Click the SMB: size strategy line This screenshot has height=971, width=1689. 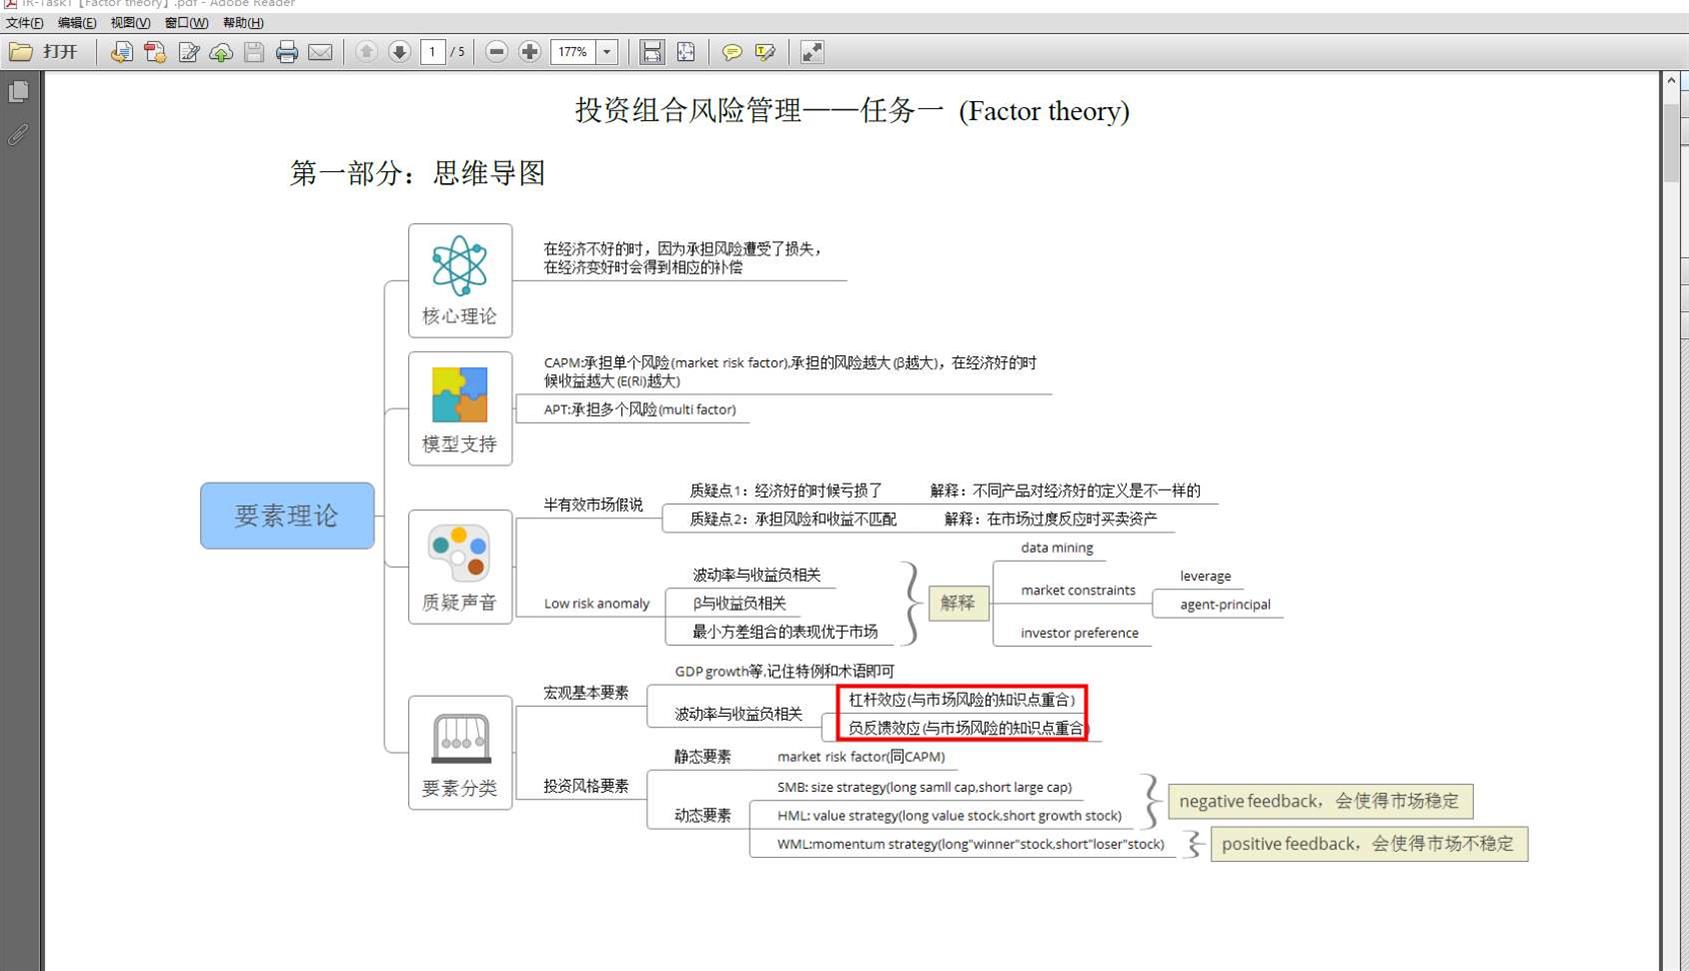[x=925, y=787]
